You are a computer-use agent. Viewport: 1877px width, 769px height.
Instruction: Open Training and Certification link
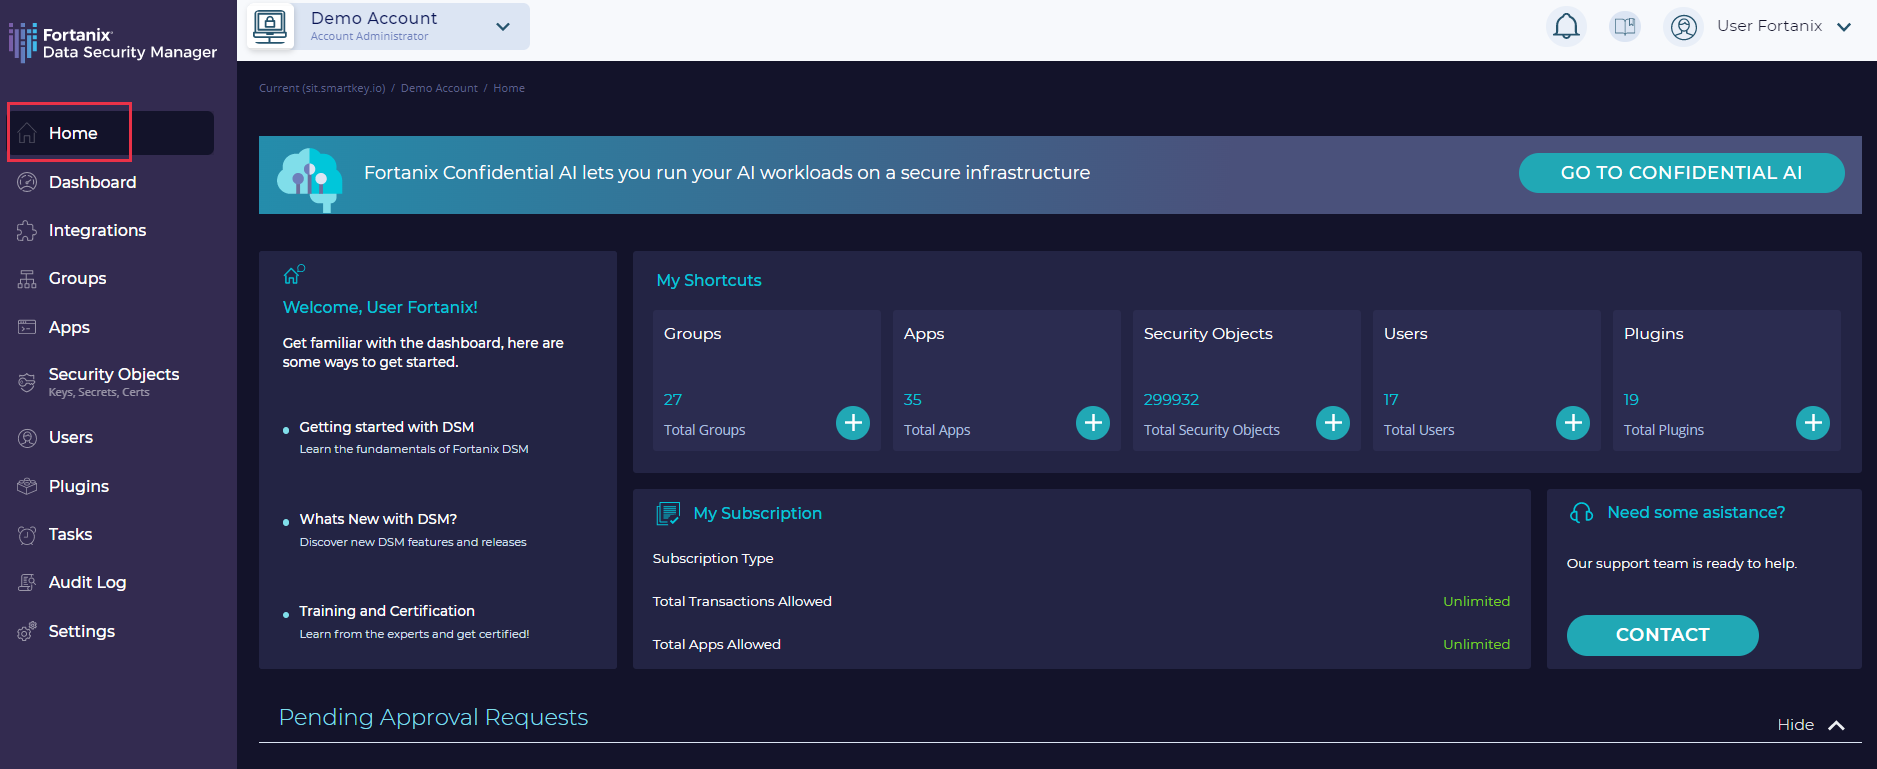386,611
